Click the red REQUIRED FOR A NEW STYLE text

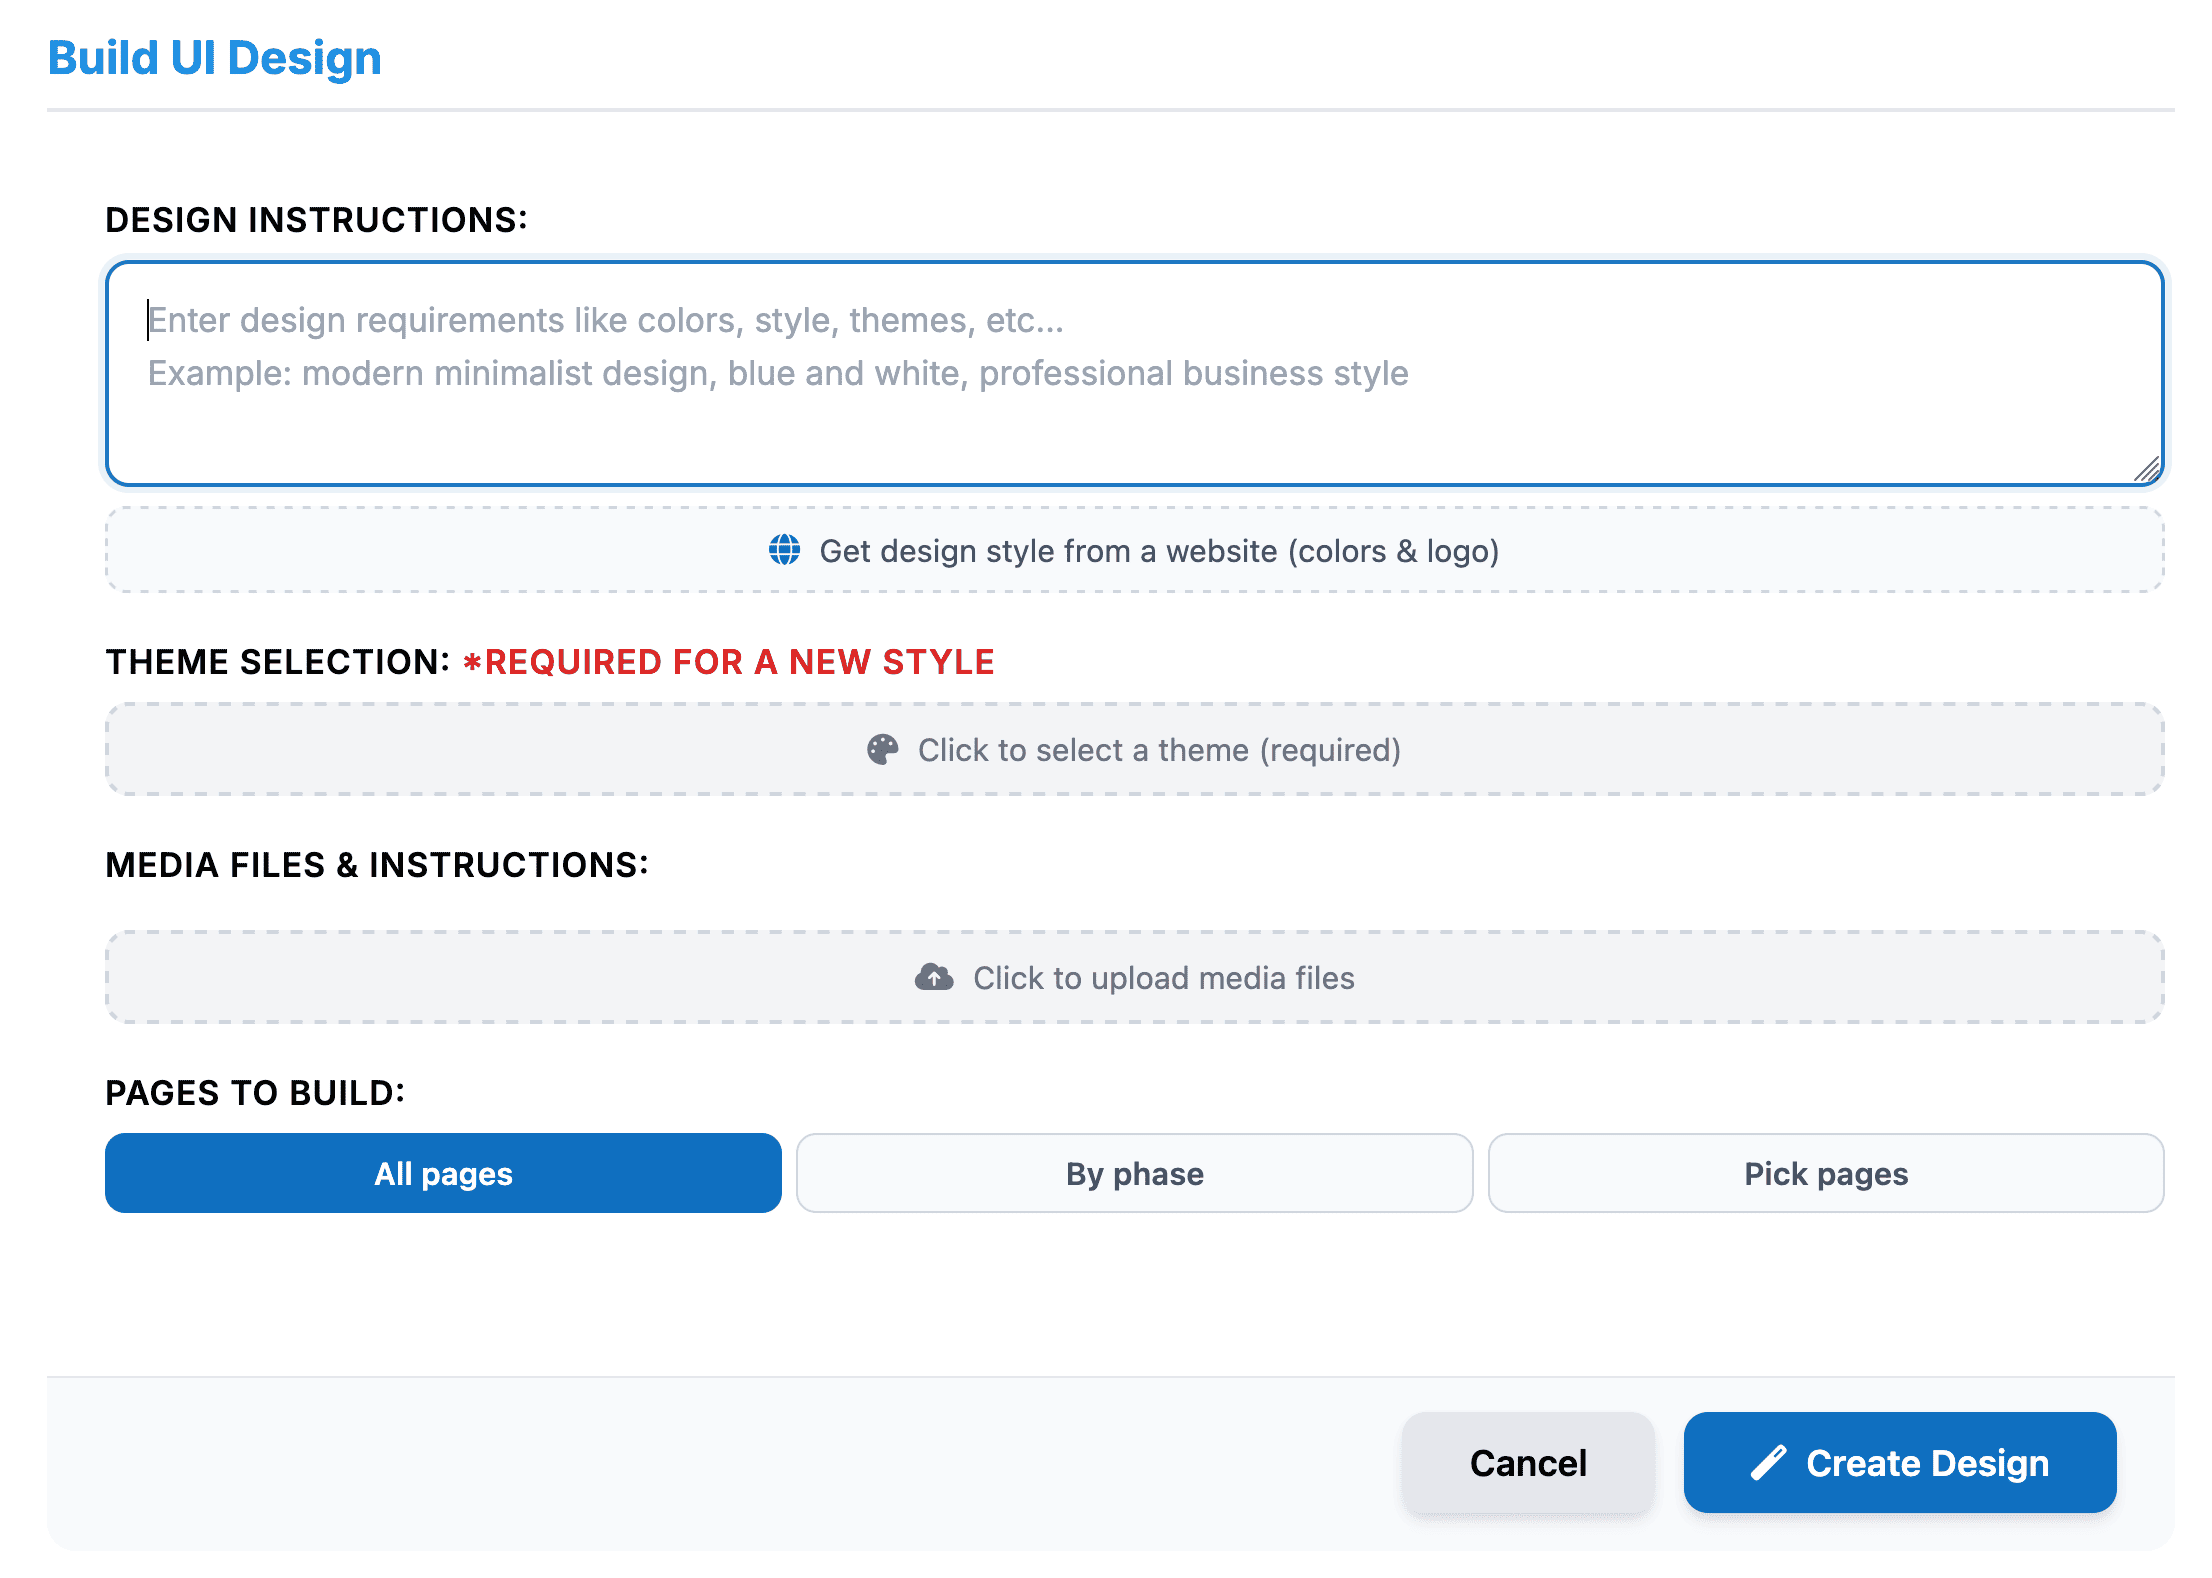click(x=729, y=662)
